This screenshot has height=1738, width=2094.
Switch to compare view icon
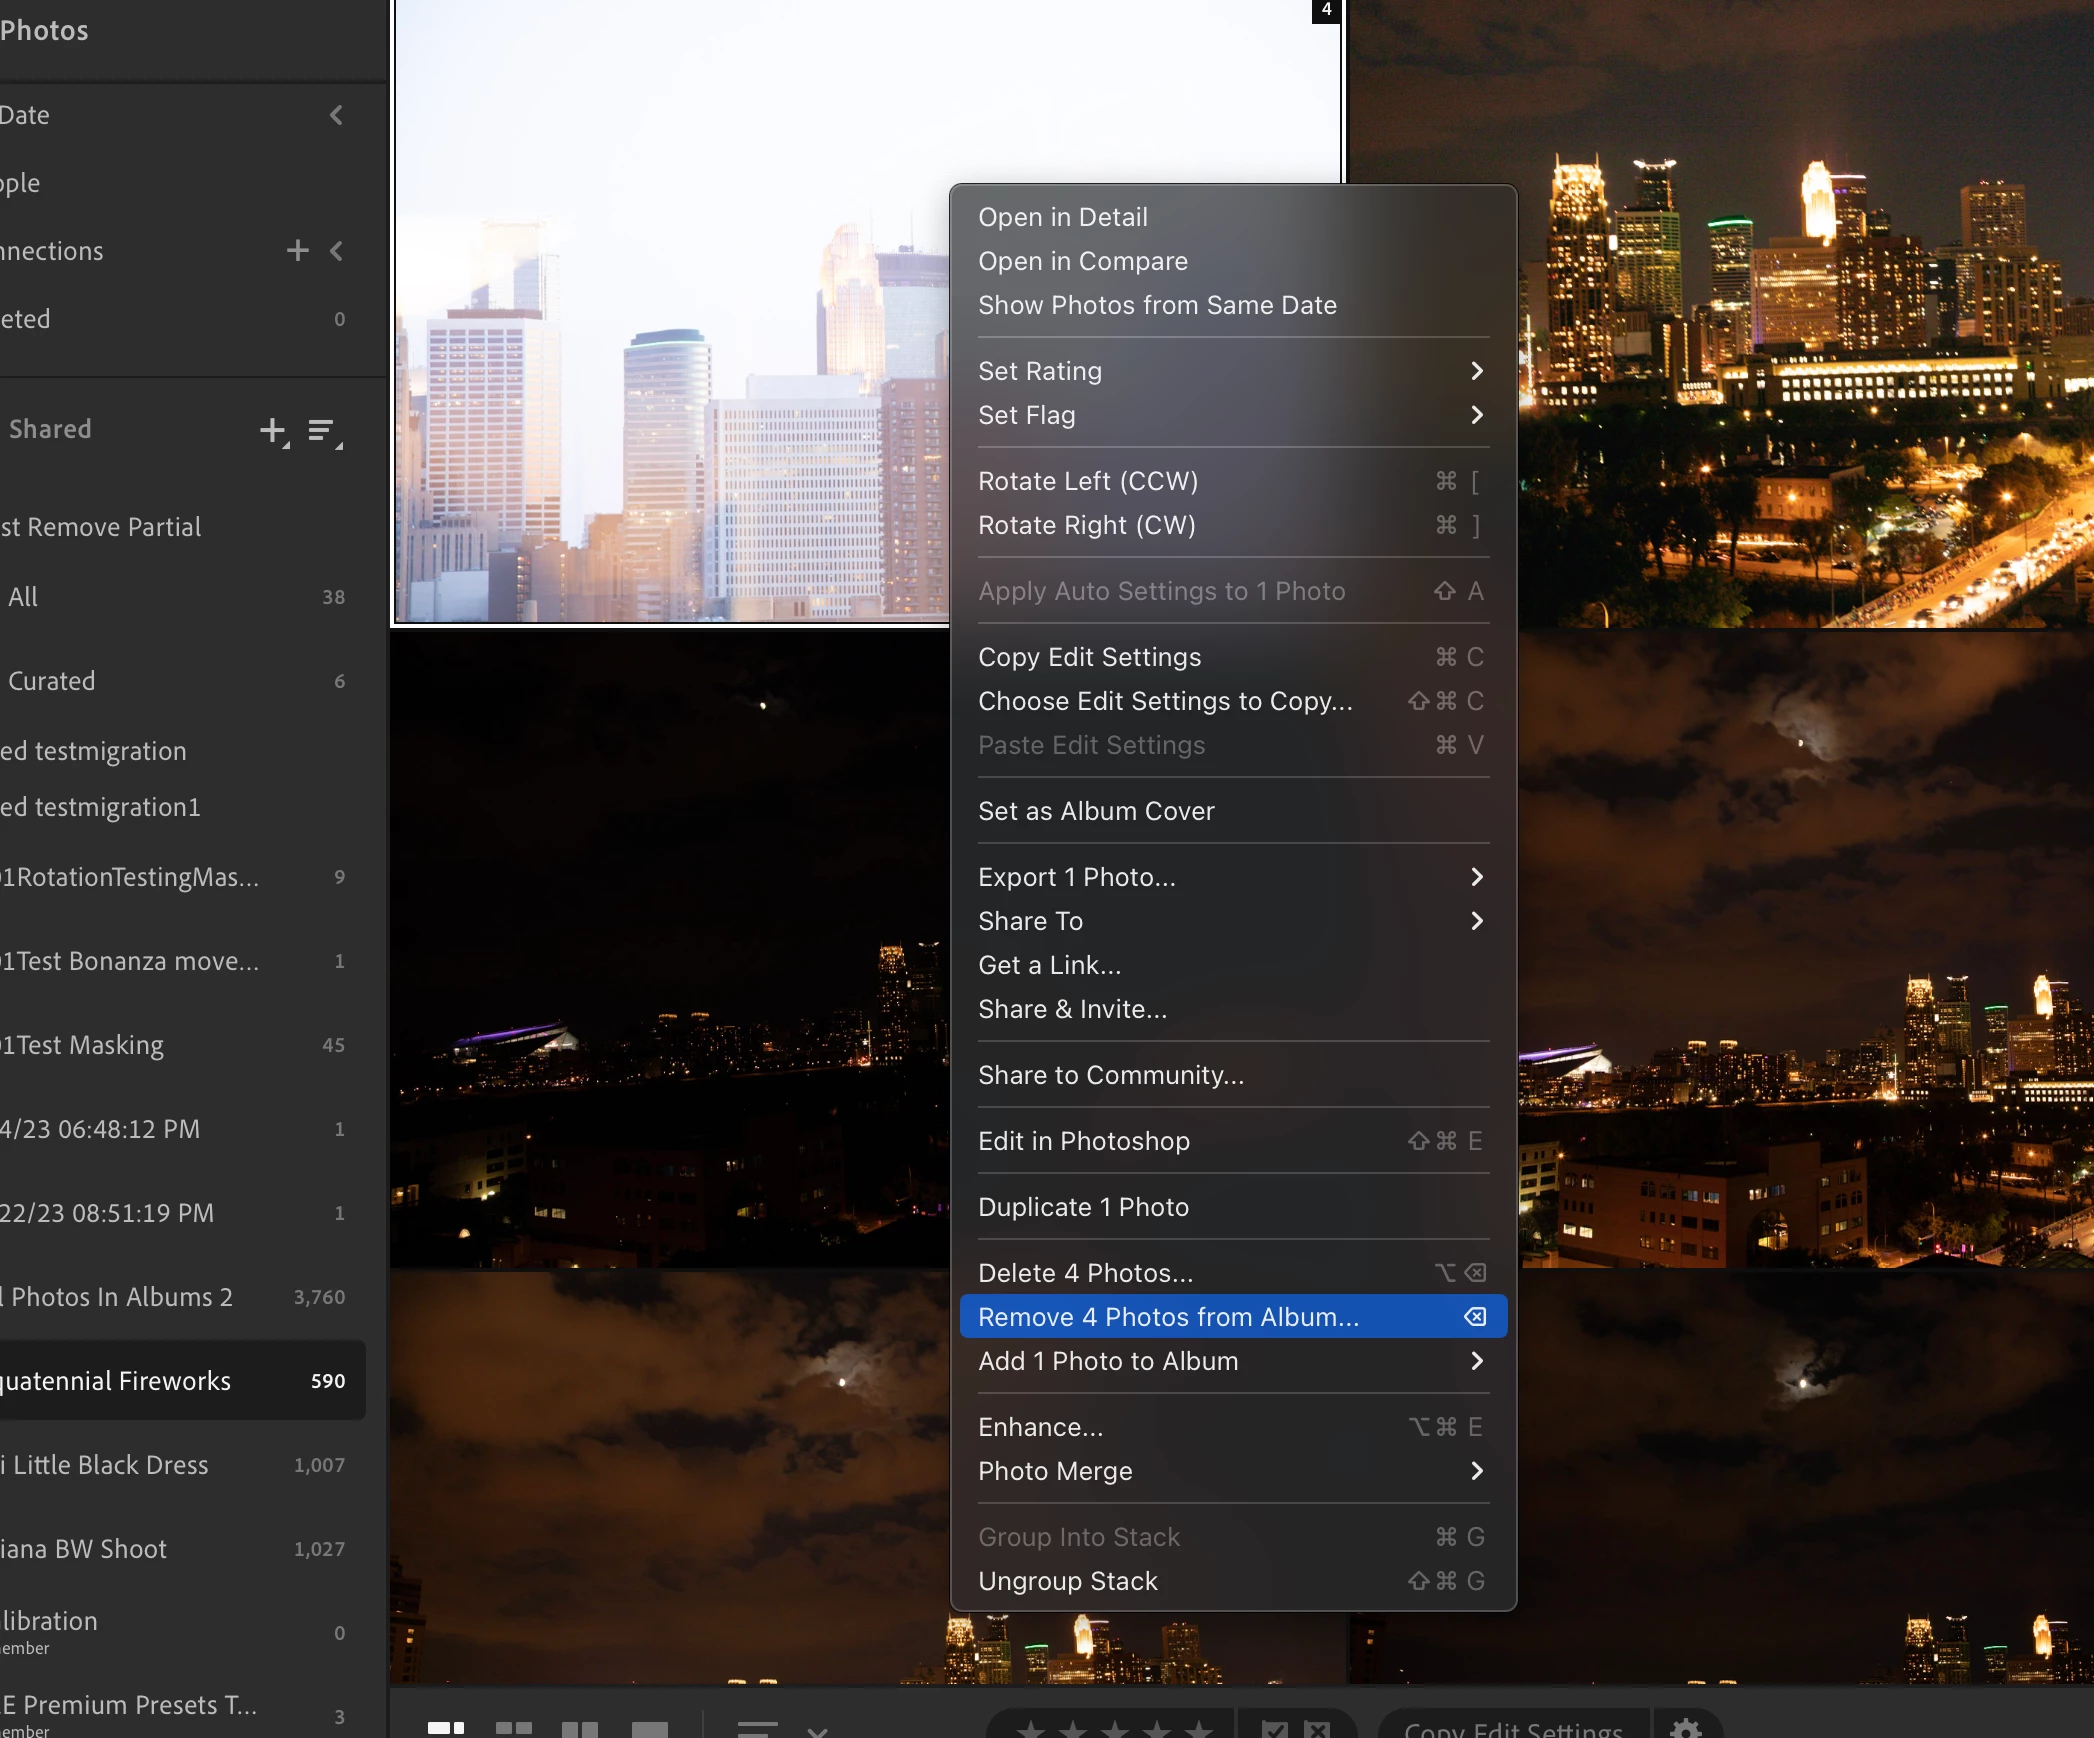580,1729
